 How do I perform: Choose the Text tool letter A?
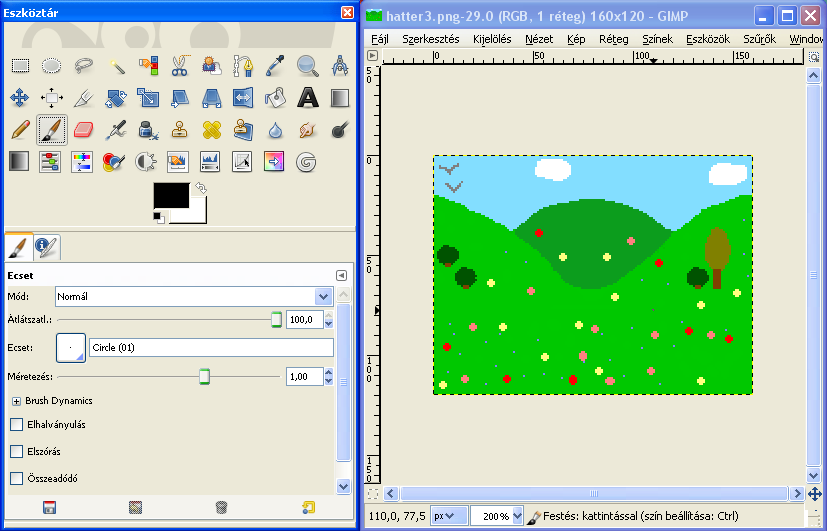click(x=307, y=98)
